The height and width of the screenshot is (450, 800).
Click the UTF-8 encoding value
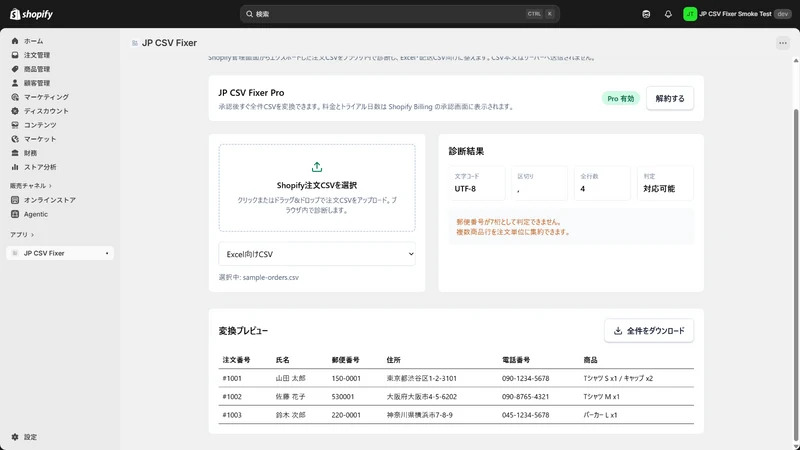click(465, 189)
